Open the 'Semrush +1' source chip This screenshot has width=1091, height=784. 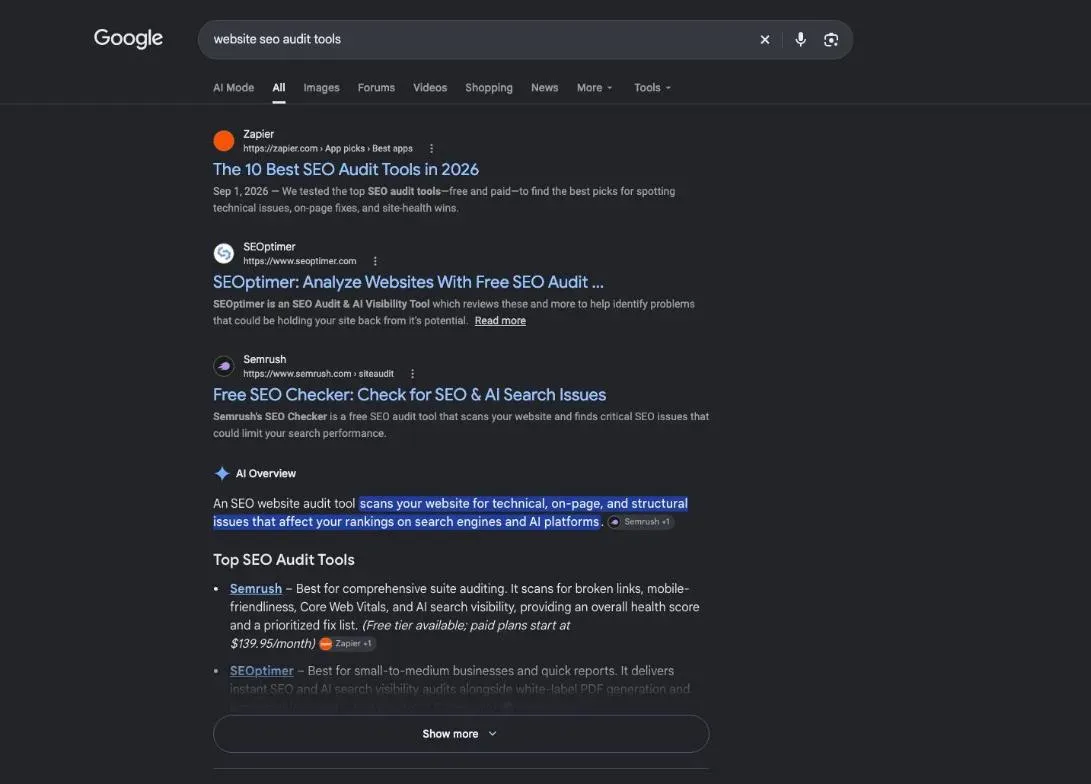640,522
